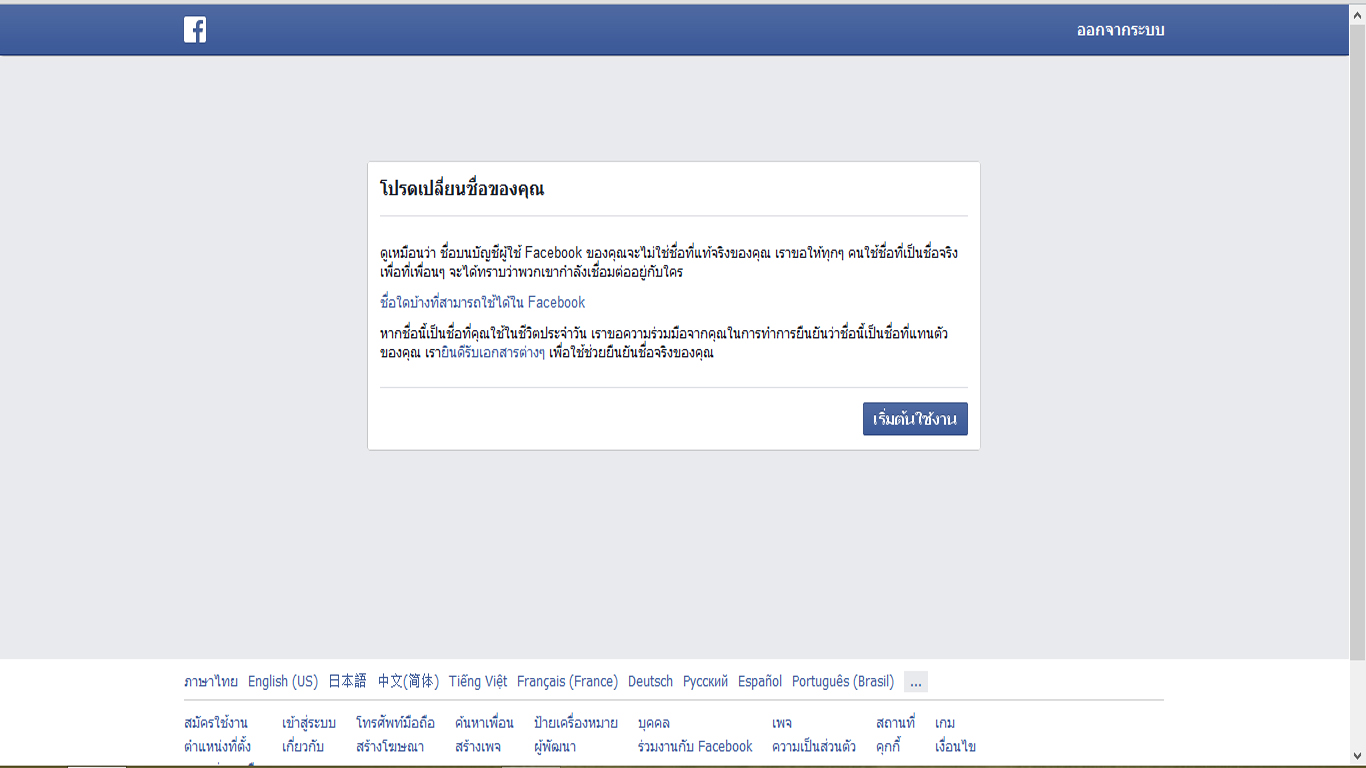Open the เกี่ยวกับ footer link
This screenshot has height=768, width=1366.
pos(302,746)
